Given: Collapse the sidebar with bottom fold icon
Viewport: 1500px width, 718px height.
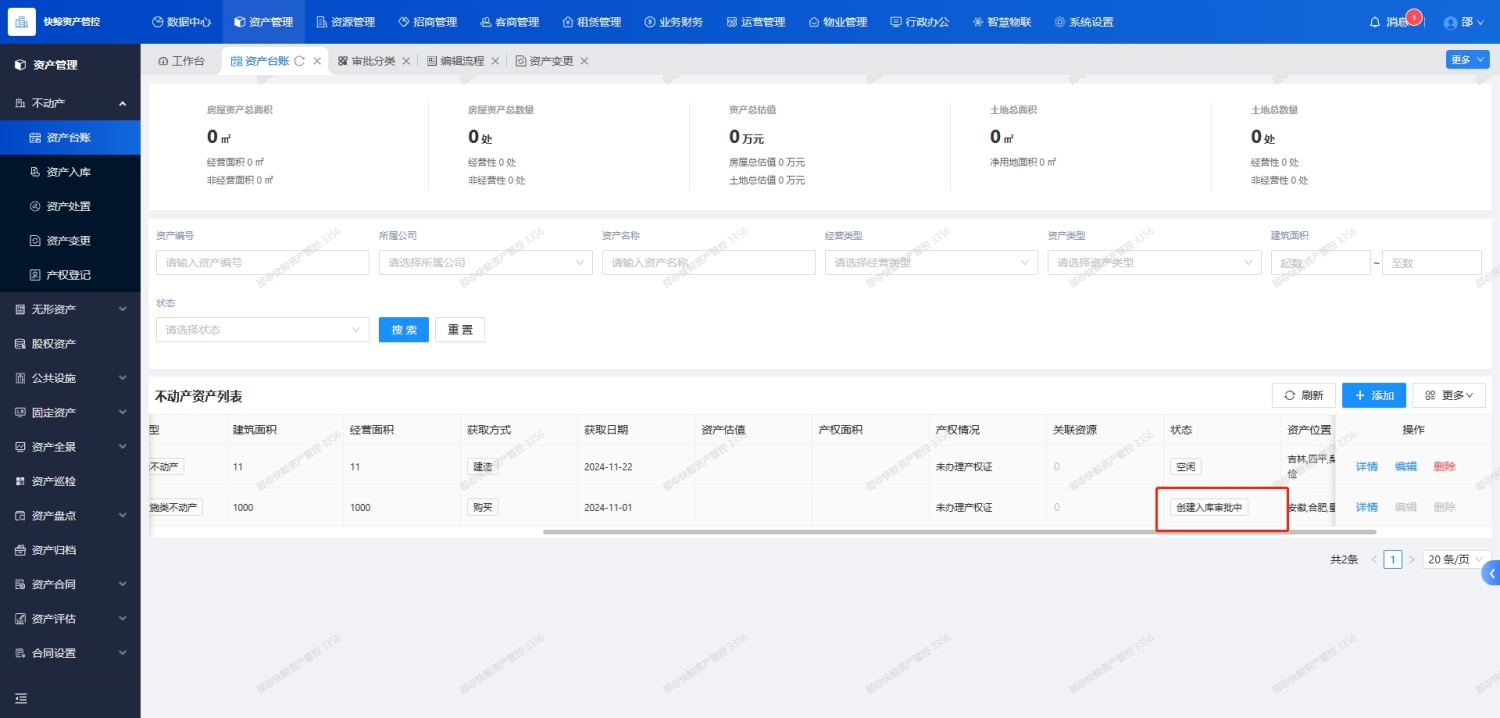Looking at the screenshot, I should coord(21,698).
